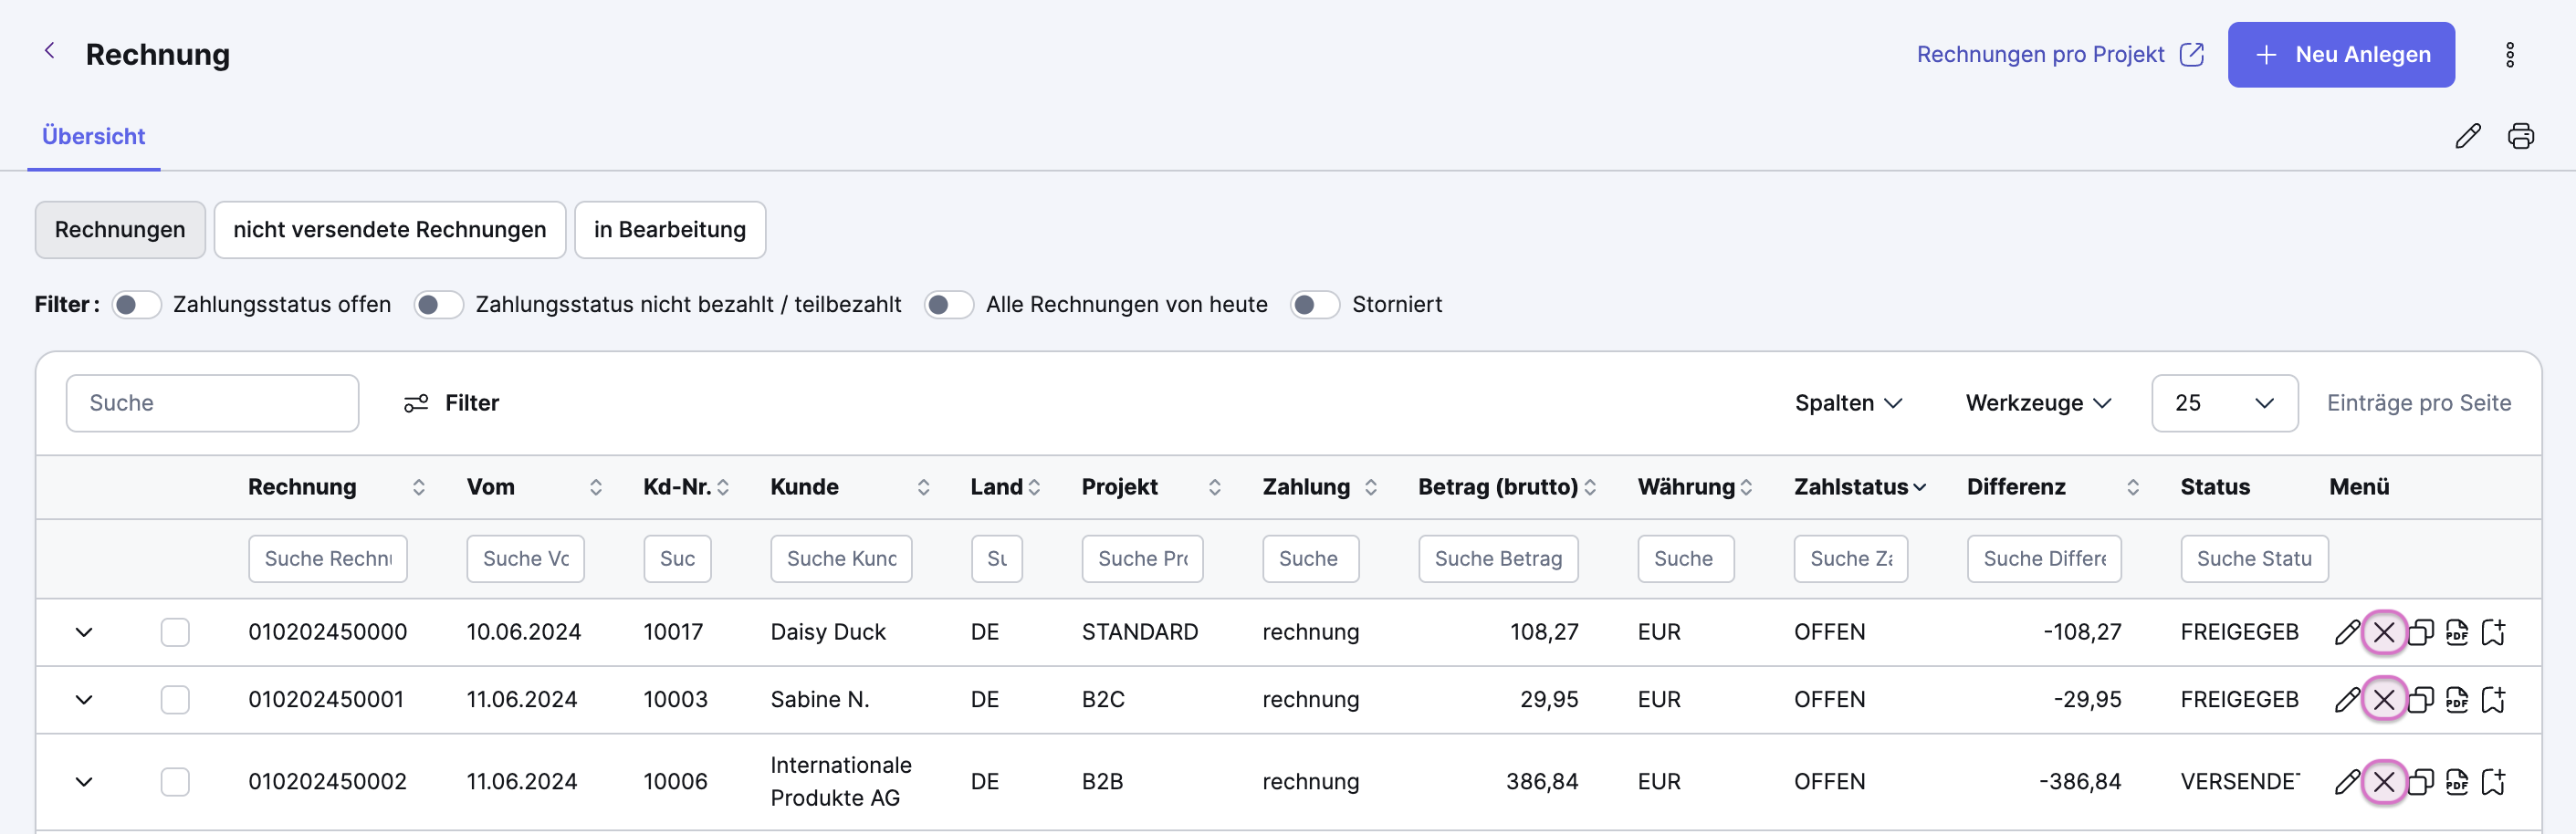Viewport: 2576px width, 834px height.
Task: Copy invoice 010202450001 with duplicate icon
Action: tap(2420, 699)
